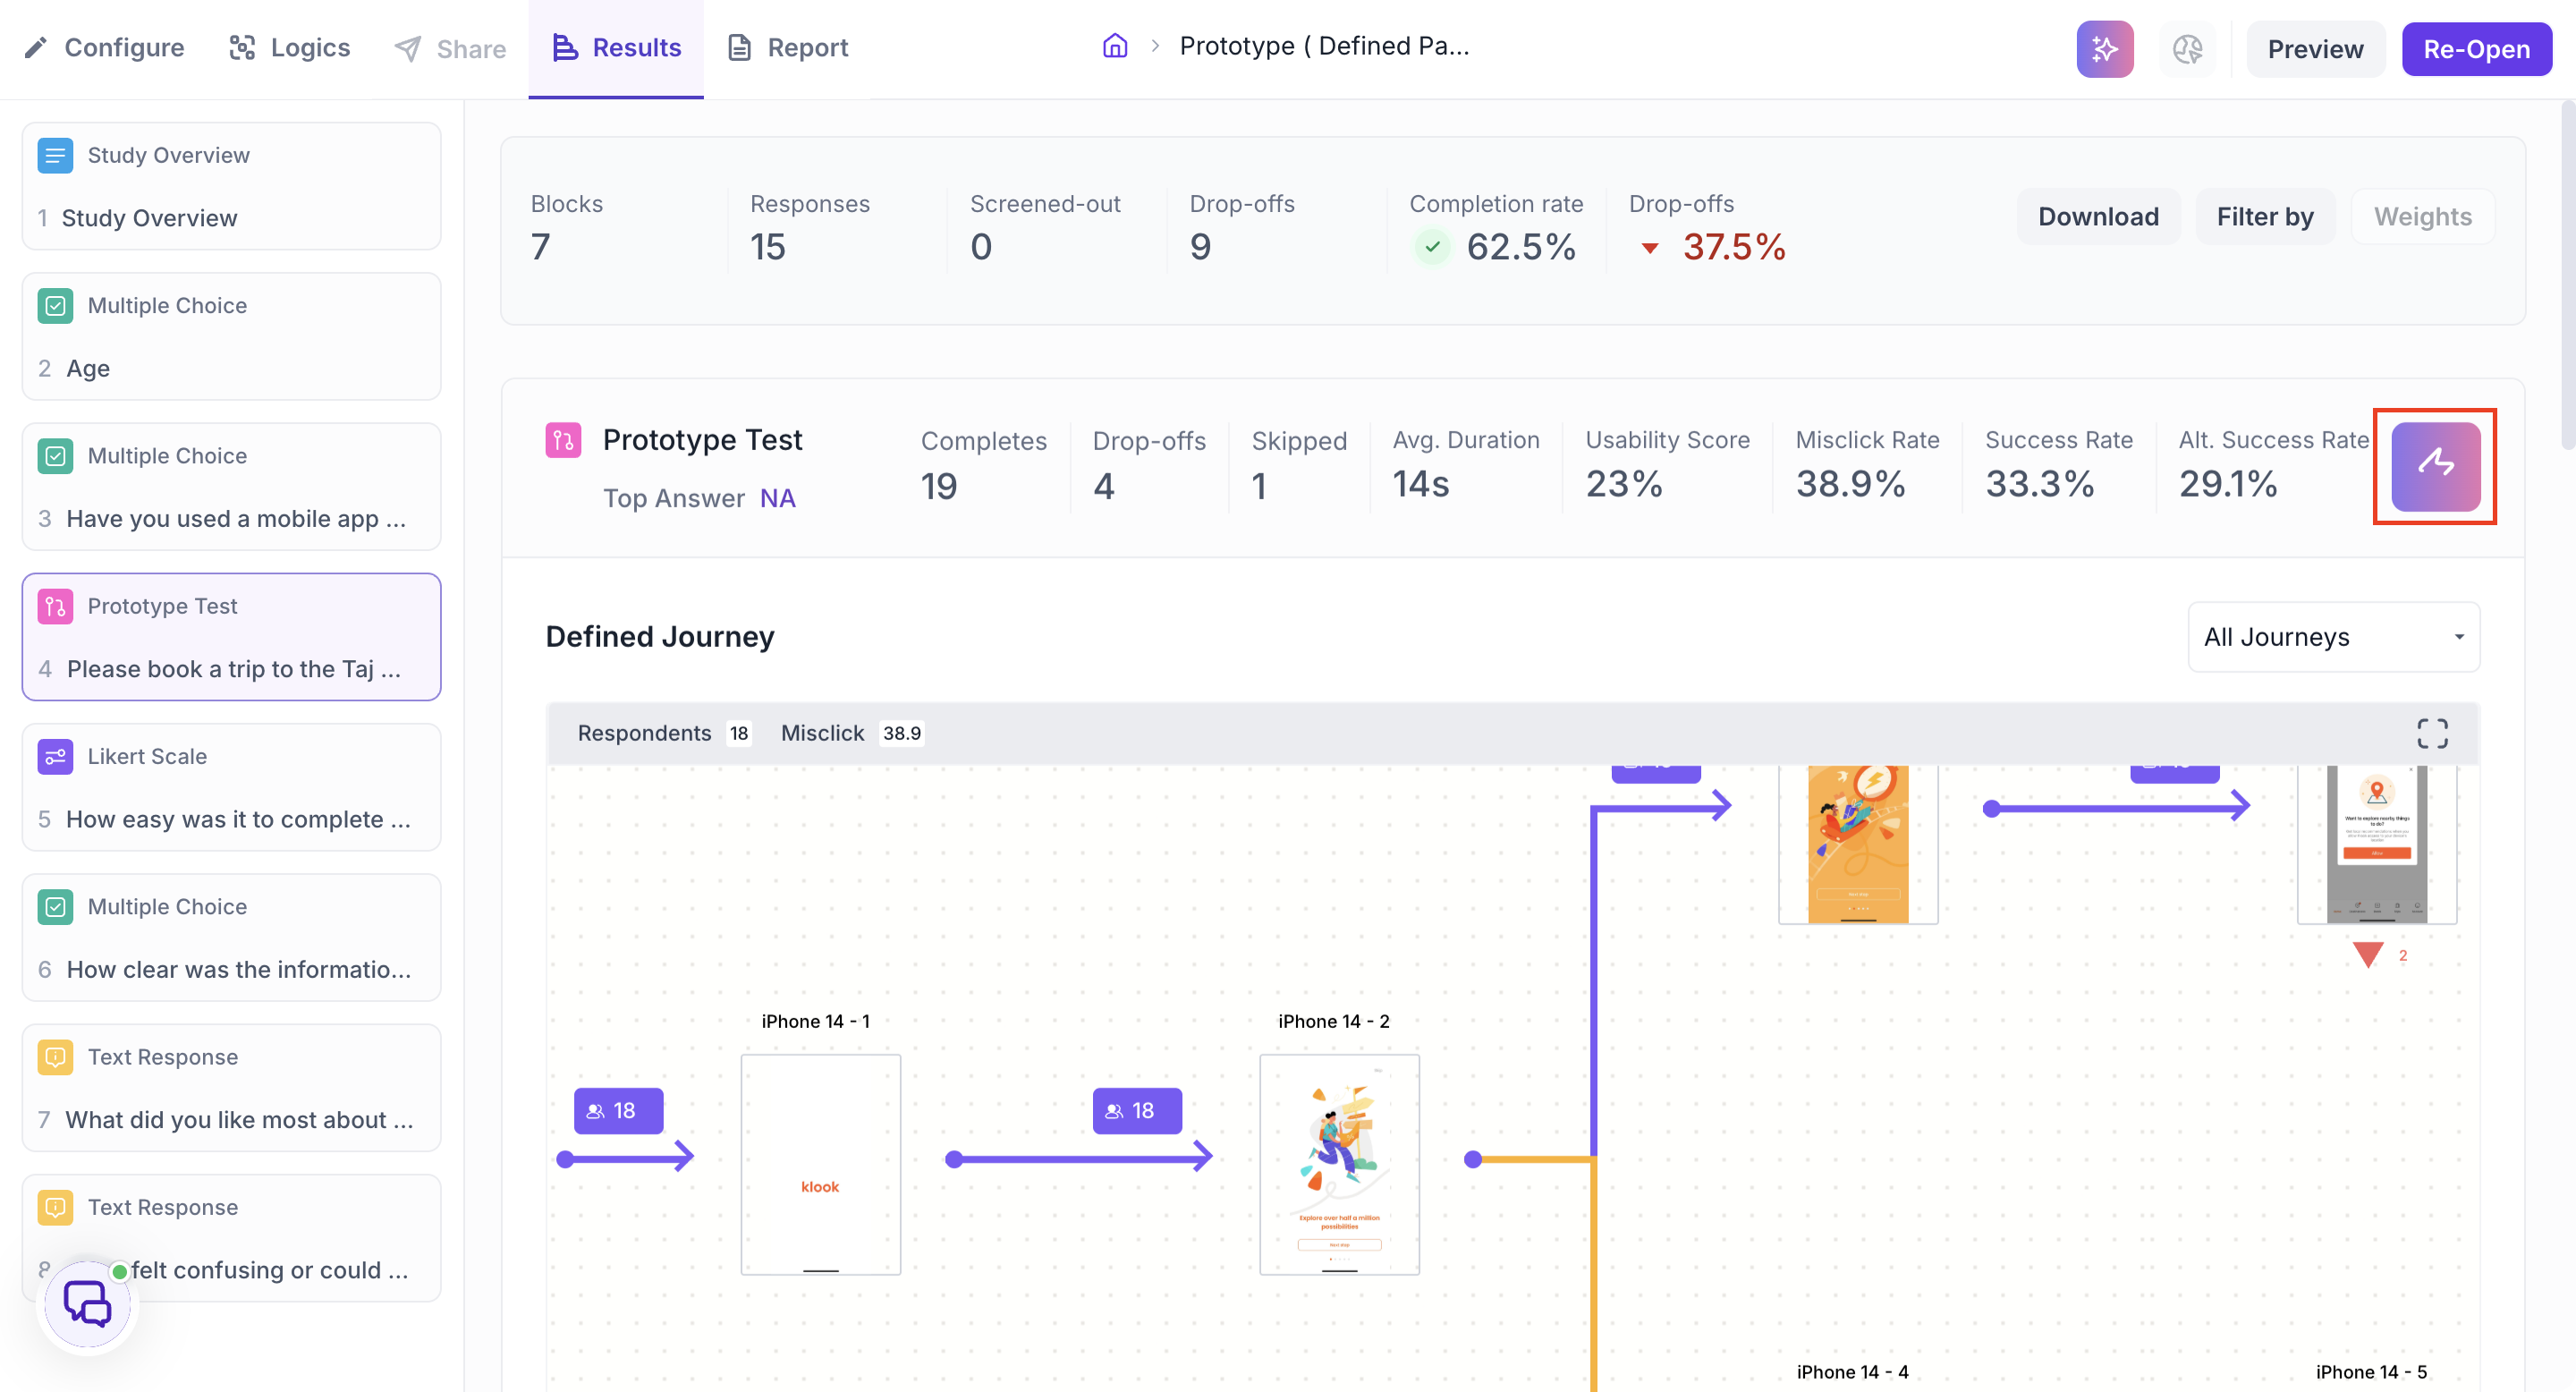The height and width of the screenshot is (1392, 2576).
Task: Open the Weights option
Action: tap(2422, 216)
